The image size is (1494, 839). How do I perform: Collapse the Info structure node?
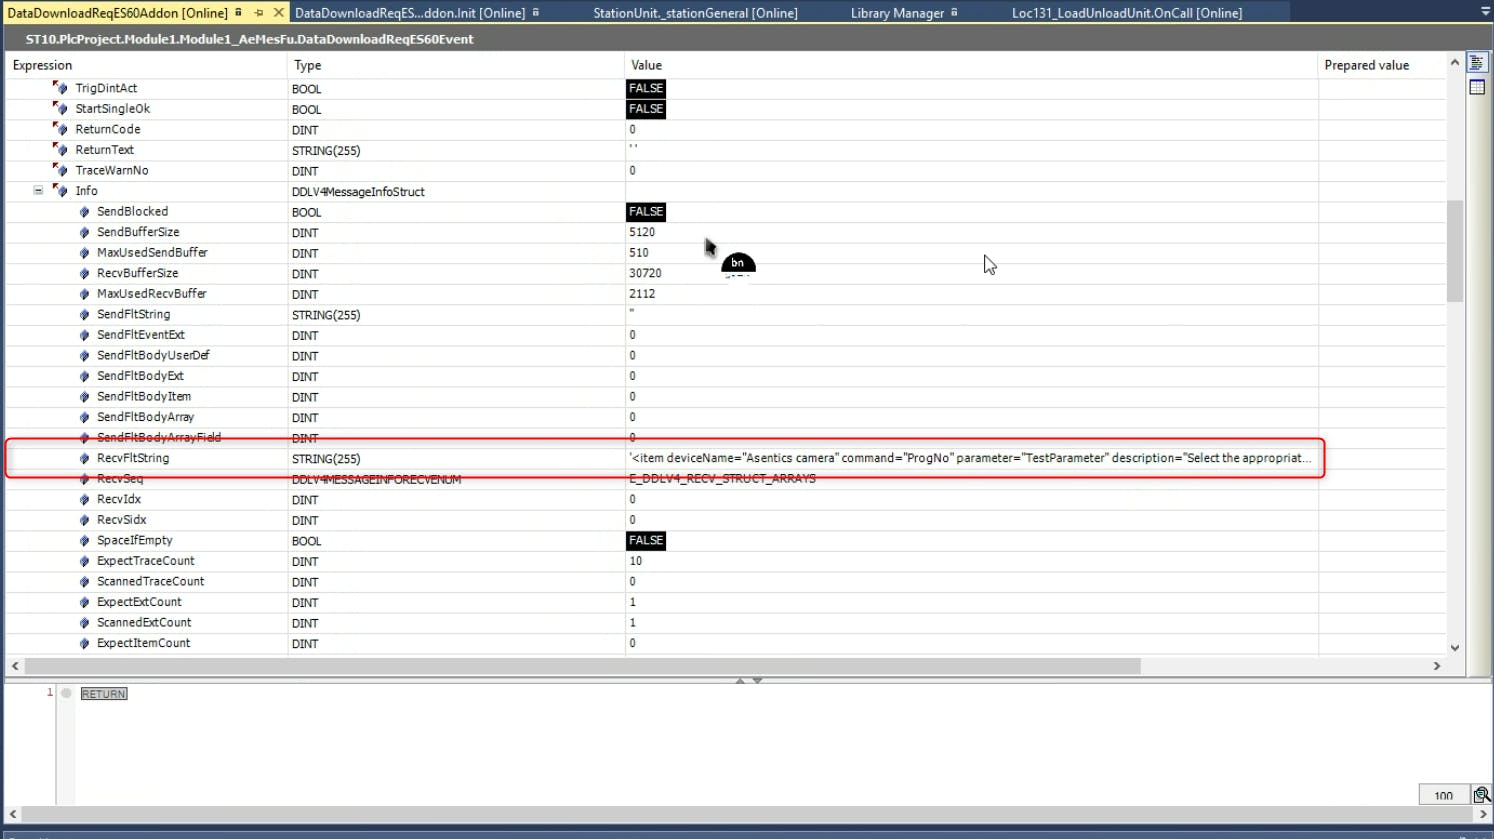38,191
